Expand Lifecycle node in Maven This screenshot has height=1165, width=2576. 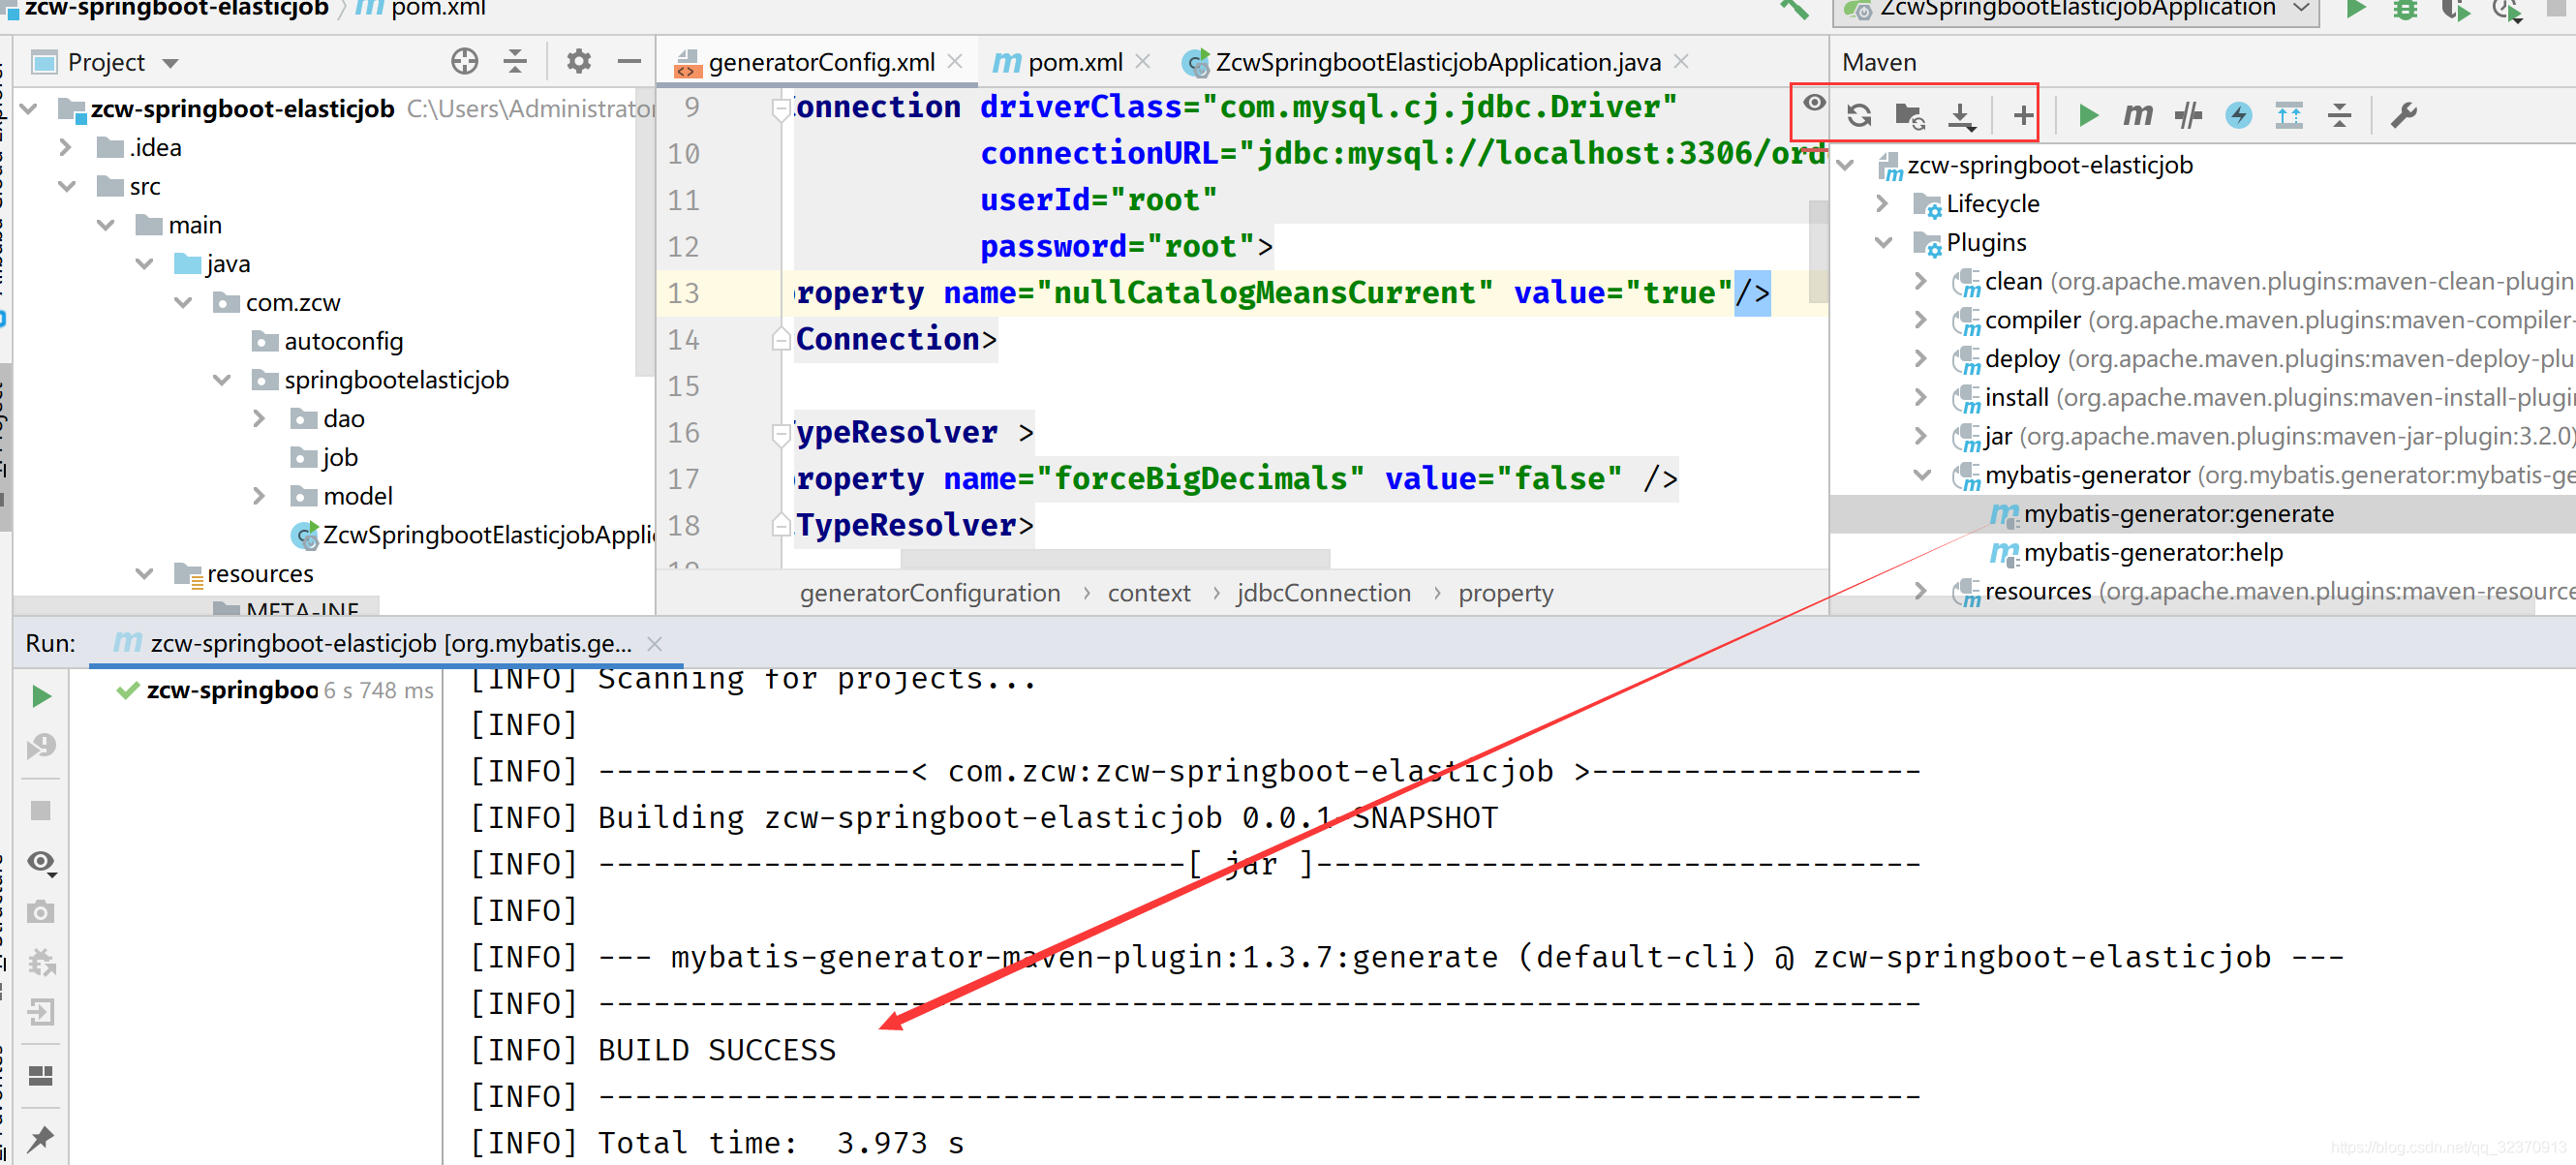[x=1883, y=203]
